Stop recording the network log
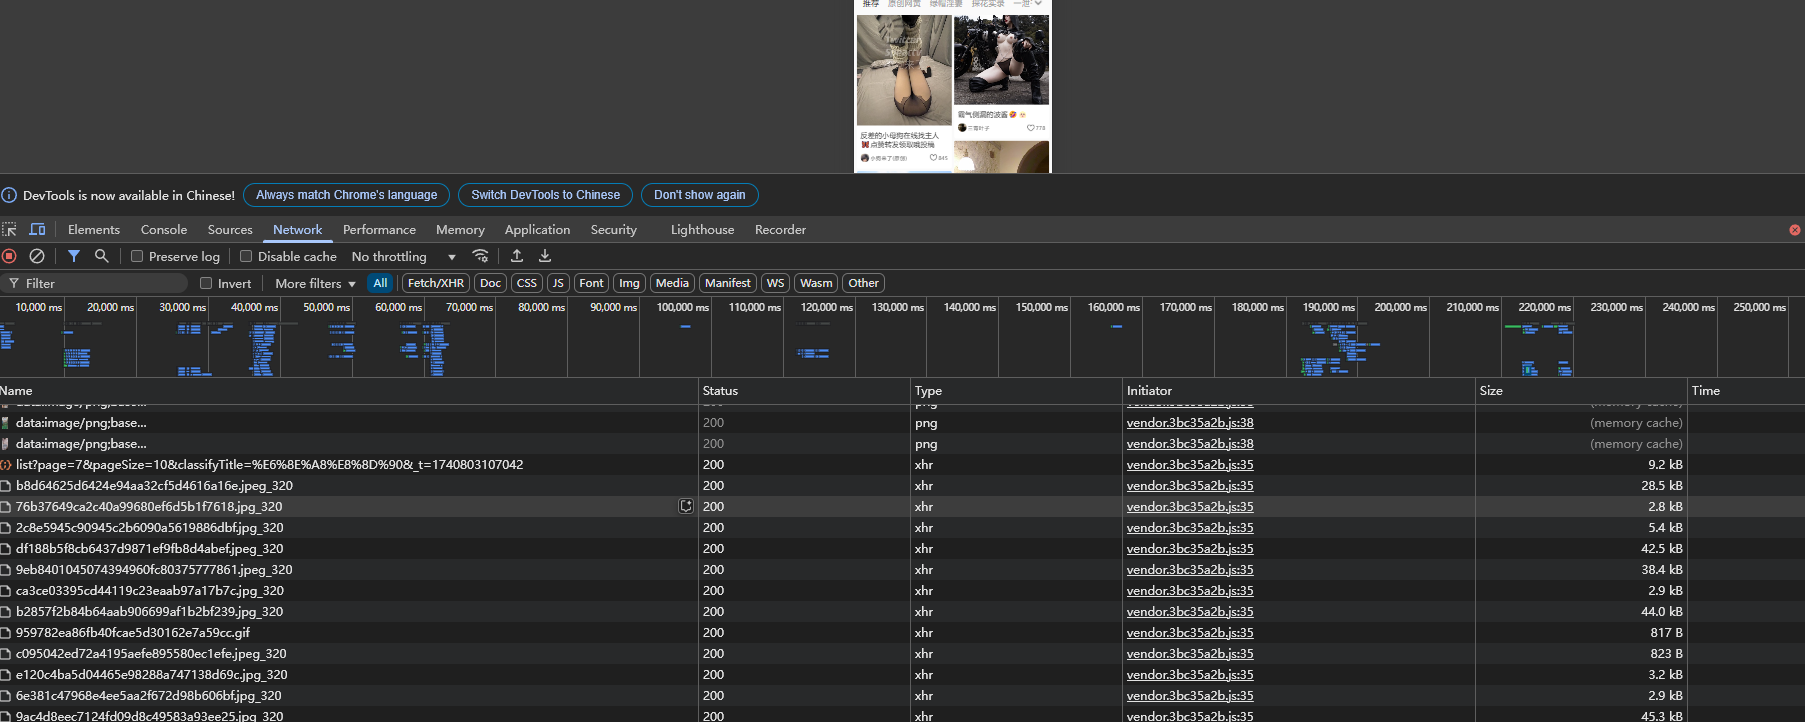 [x=10, y=256]
